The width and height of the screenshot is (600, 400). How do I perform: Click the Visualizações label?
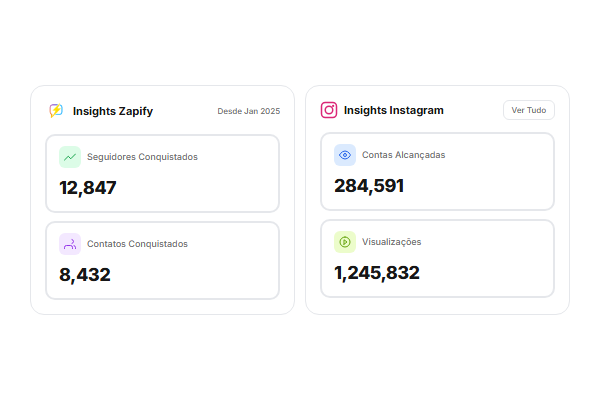click(392, 242)
